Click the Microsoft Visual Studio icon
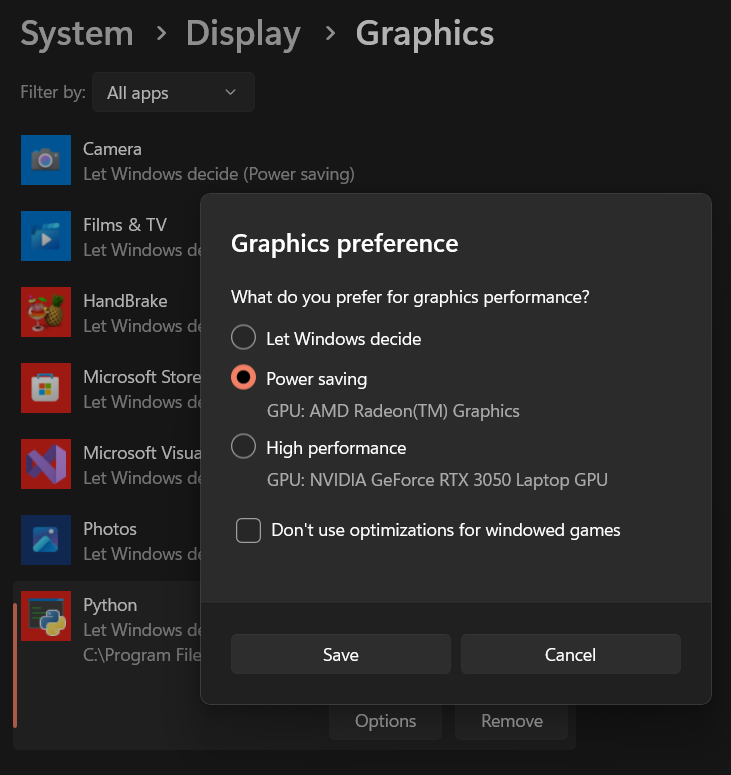The height and width of the screenshot is (775, 731). coord(46,464)
